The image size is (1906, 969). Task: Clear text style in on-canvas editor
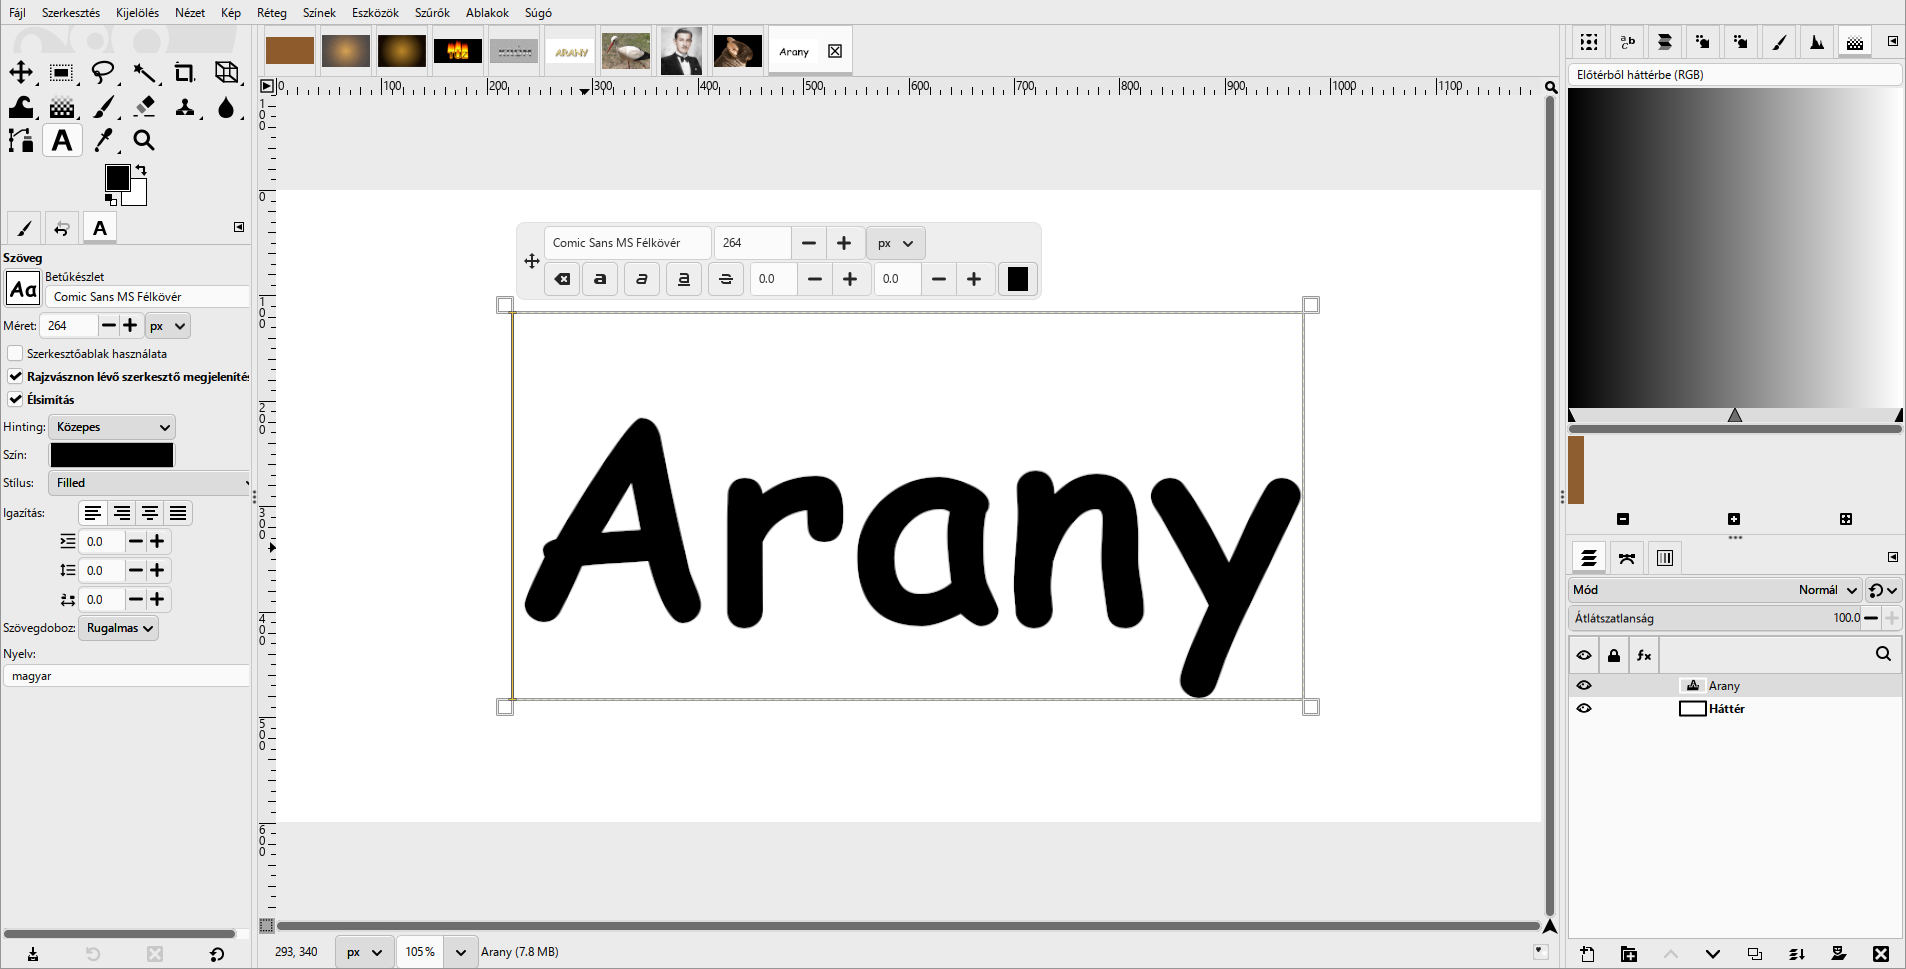coord(562,279)
